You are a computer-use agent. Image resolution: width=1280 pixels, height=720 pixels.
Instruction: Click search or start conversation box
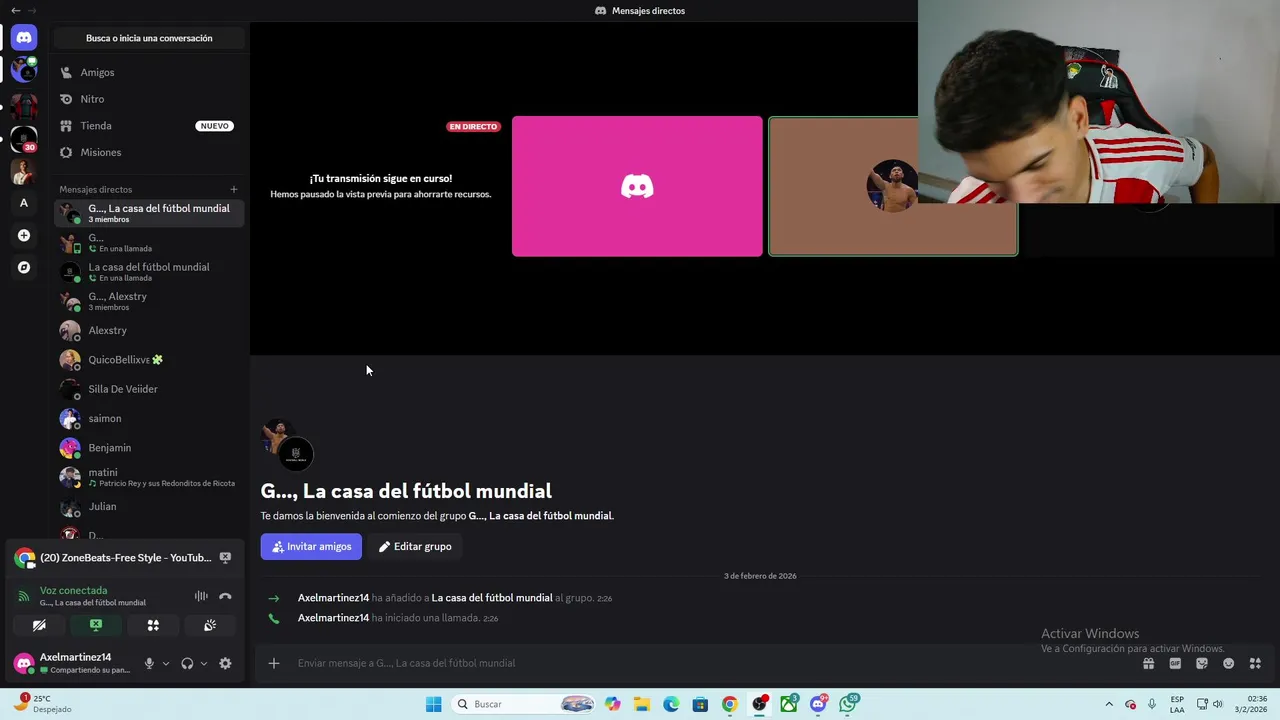click(149, 38)
